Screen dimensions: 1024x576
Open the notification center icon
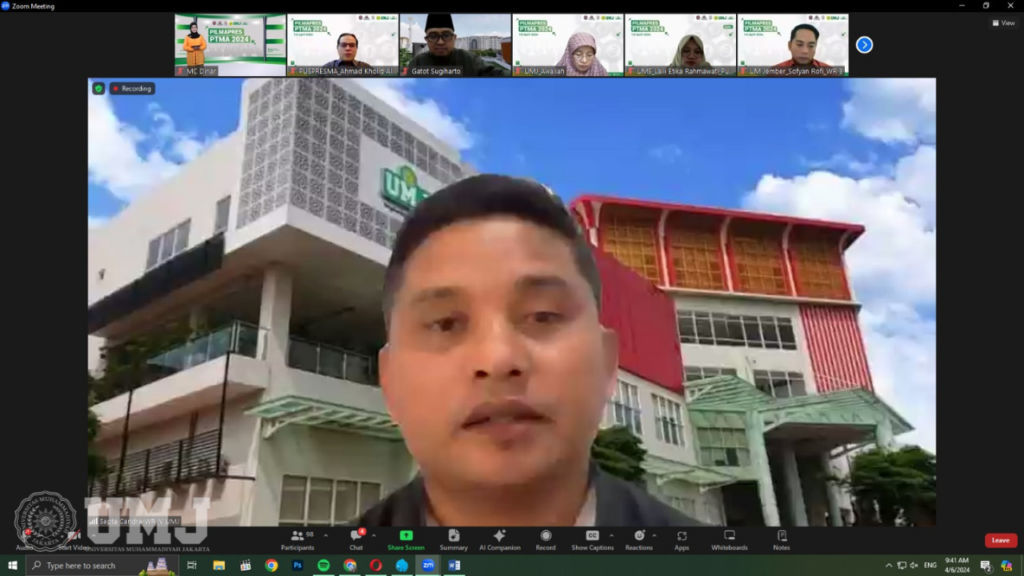pos(985,566)
